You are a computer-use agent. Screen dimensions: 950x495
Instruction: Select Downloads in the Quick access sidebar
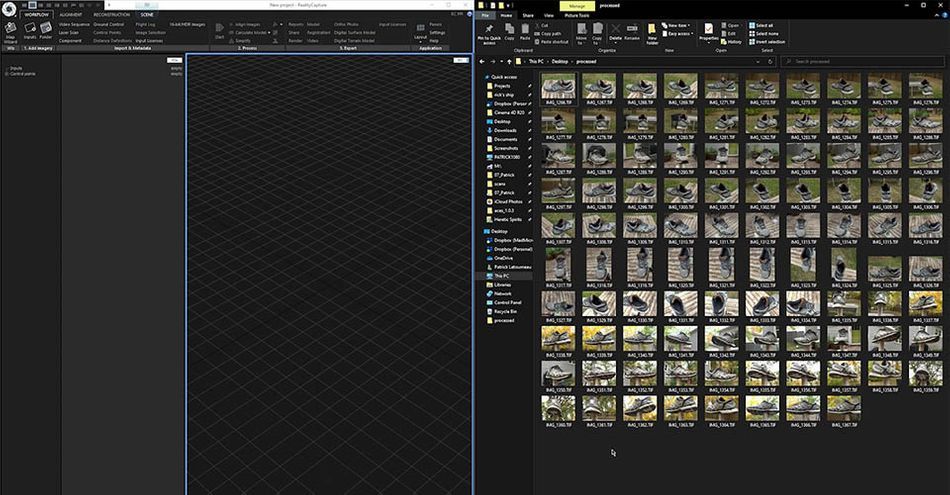click(x=505, y=130)
